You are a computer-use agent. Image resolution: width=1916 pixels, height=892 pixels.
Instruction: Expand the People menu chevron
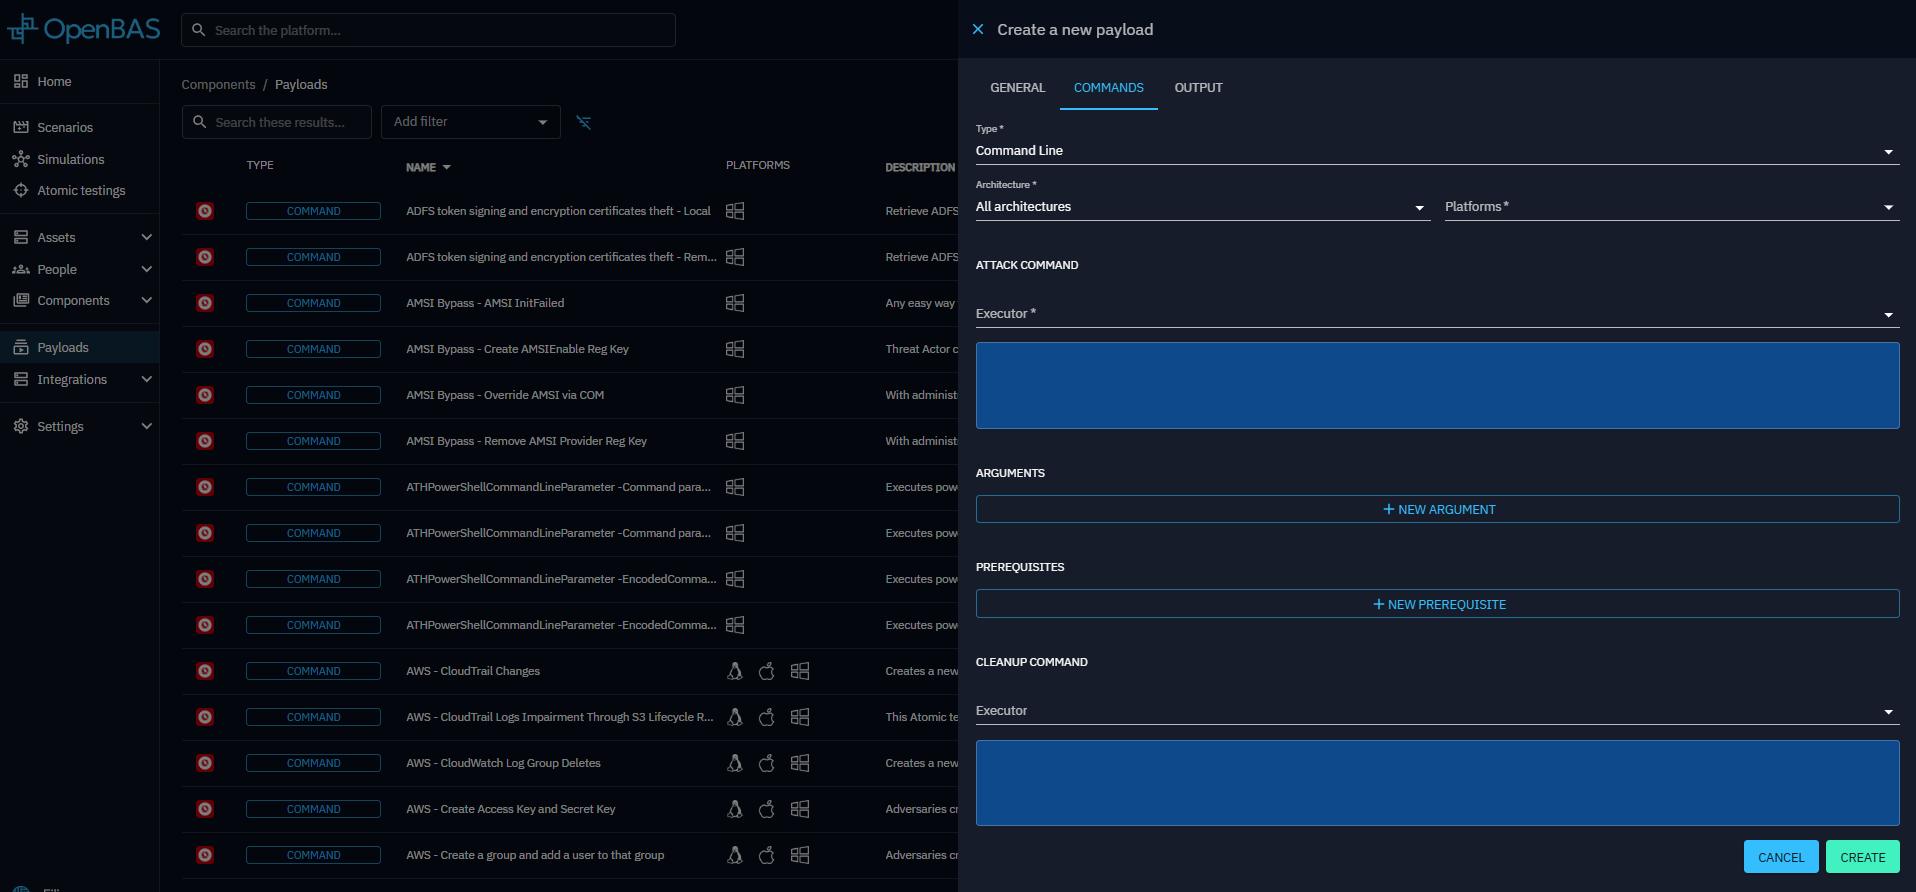(x=147, y=270)
